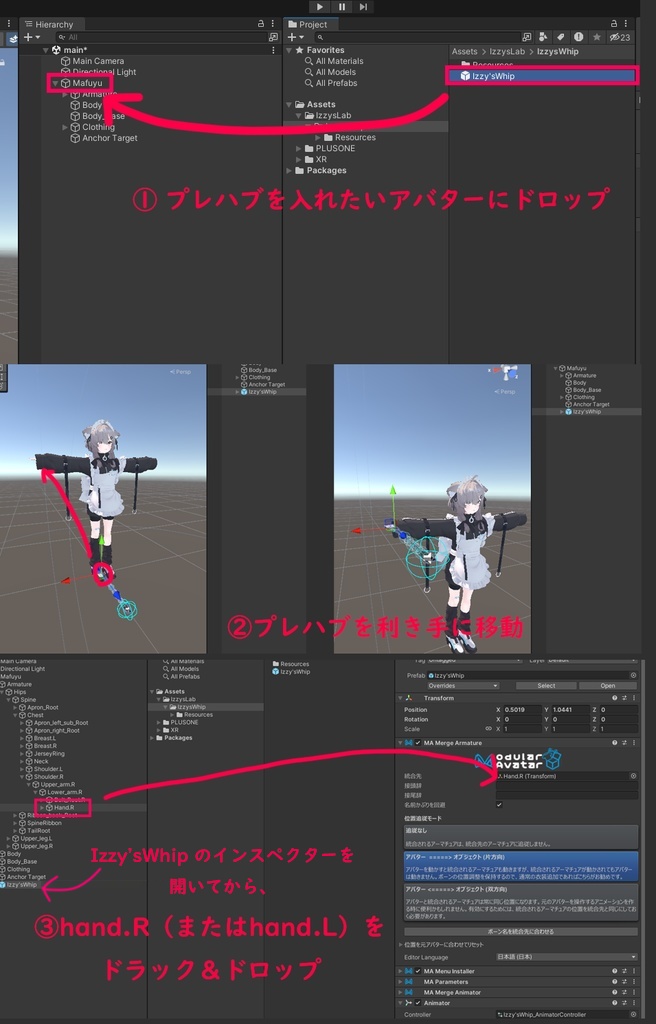The width and height of the screenshot is (656, 1024).
Task: Select the 追従なし position mode
Action: pos(520,837)
